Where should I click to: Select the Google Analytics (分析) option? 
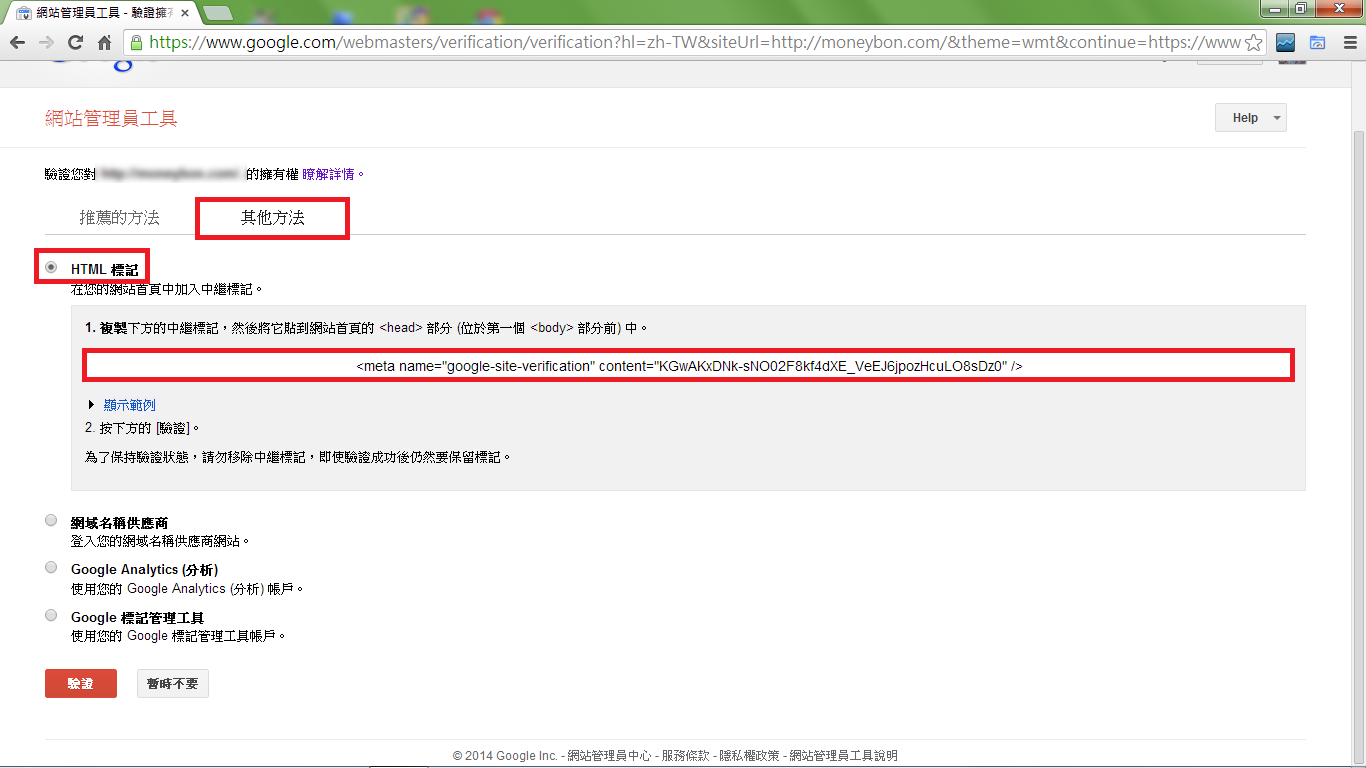coord(51,567)
